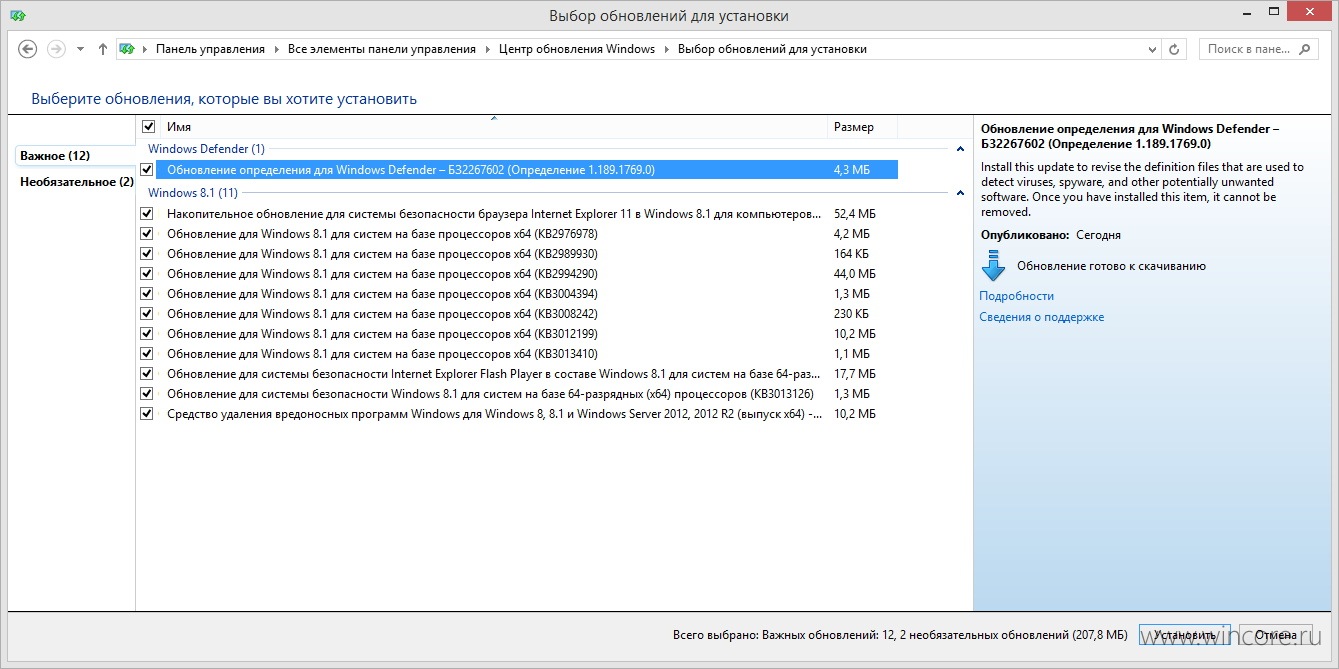Viewport: 1339px width, 669px height.
Task: Select the 52,4 МБ size value
Action: [x=855, y=214]
